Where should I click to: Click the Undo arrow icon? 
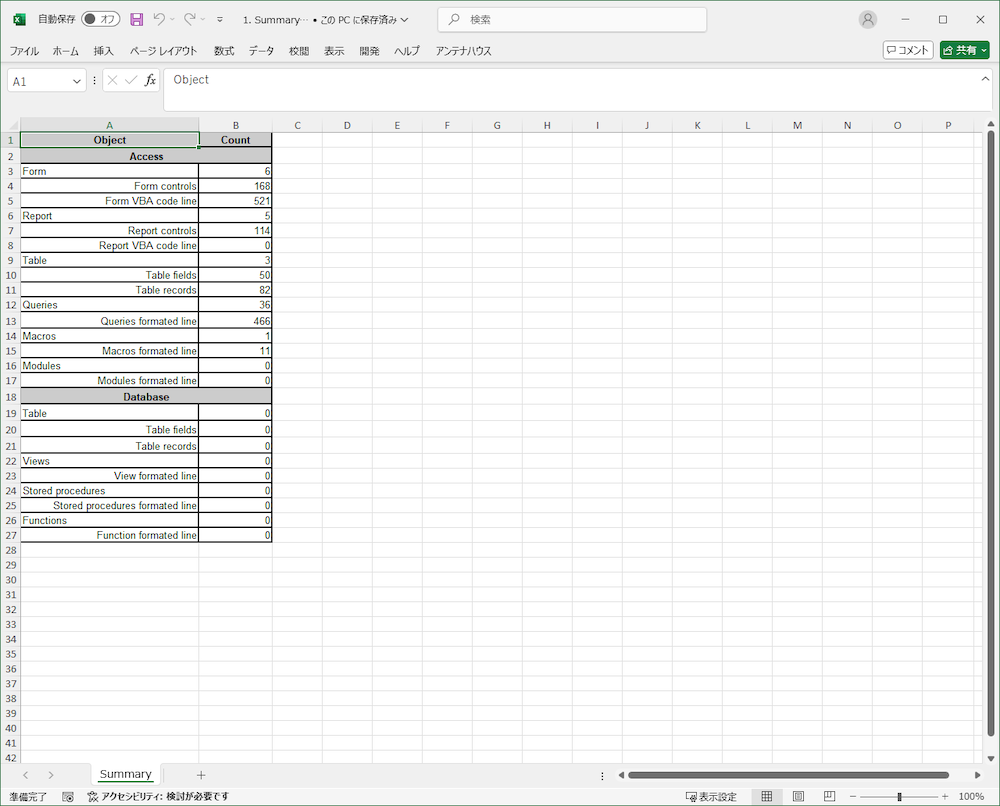[x=159, y=19]
